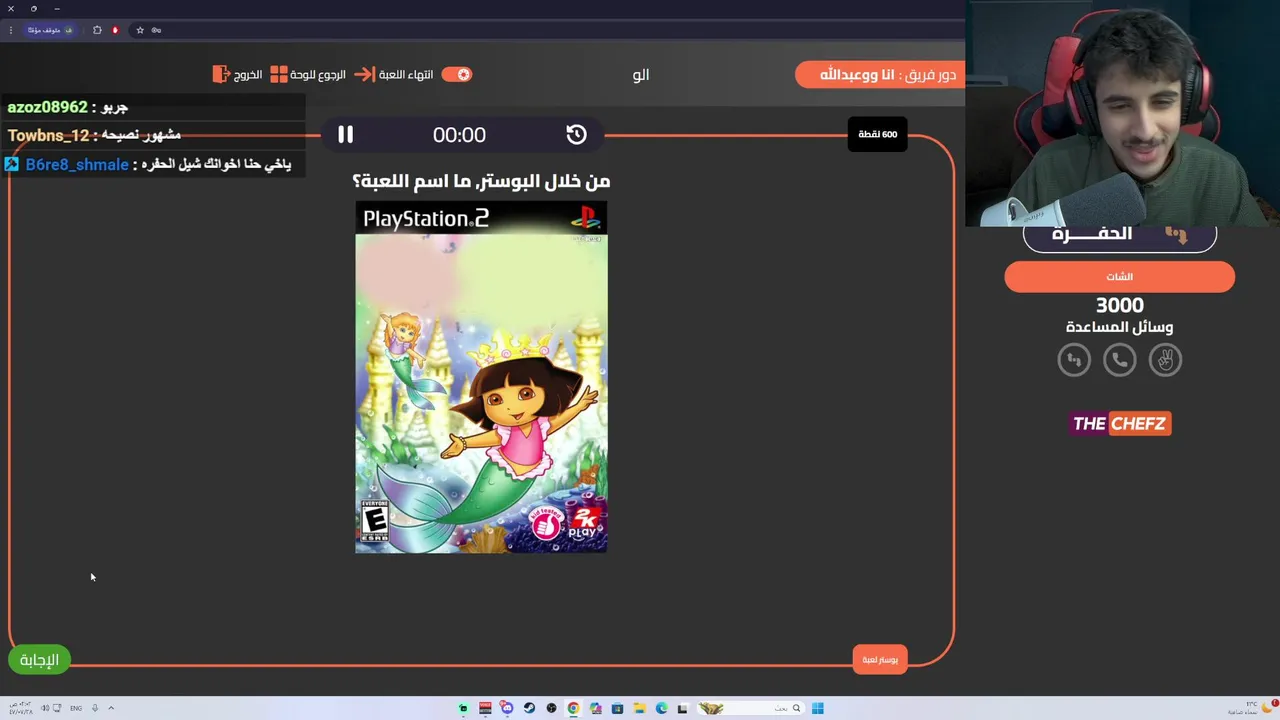Open Discord from the taskbar

click(x=507, y=708)
